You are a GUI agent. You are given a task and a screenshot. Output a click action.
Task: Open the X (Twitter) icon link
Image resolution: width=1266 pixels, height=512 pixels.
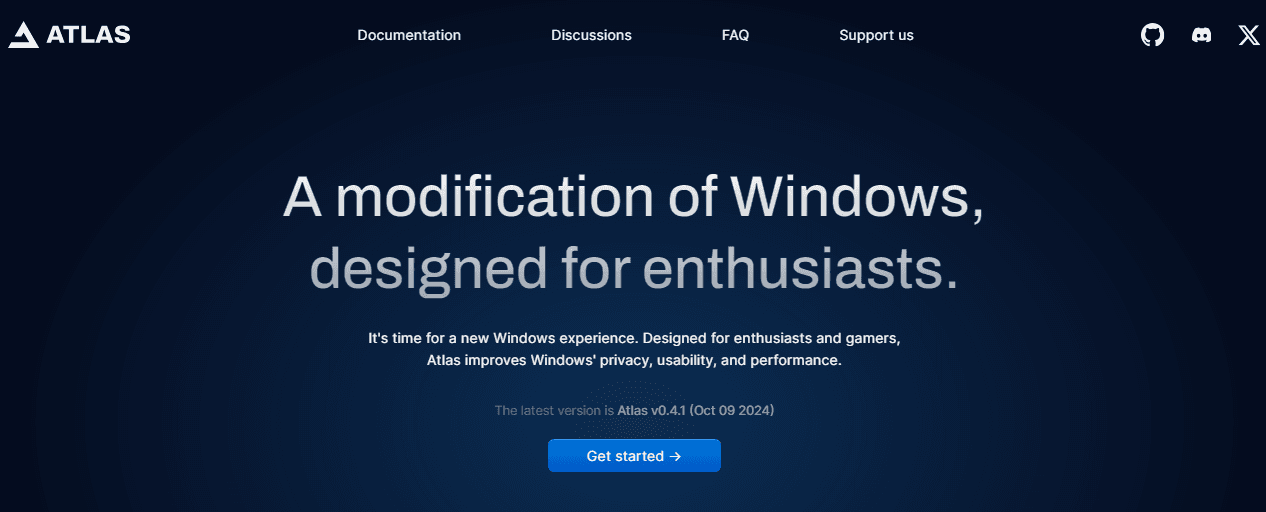[1249, 35]
